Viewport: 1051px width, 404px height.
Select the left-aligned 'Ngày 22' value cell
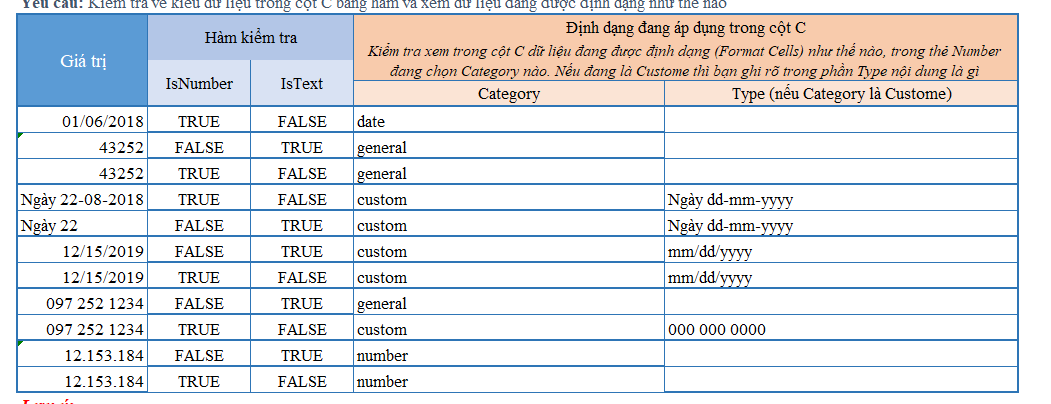pos(82,225)
